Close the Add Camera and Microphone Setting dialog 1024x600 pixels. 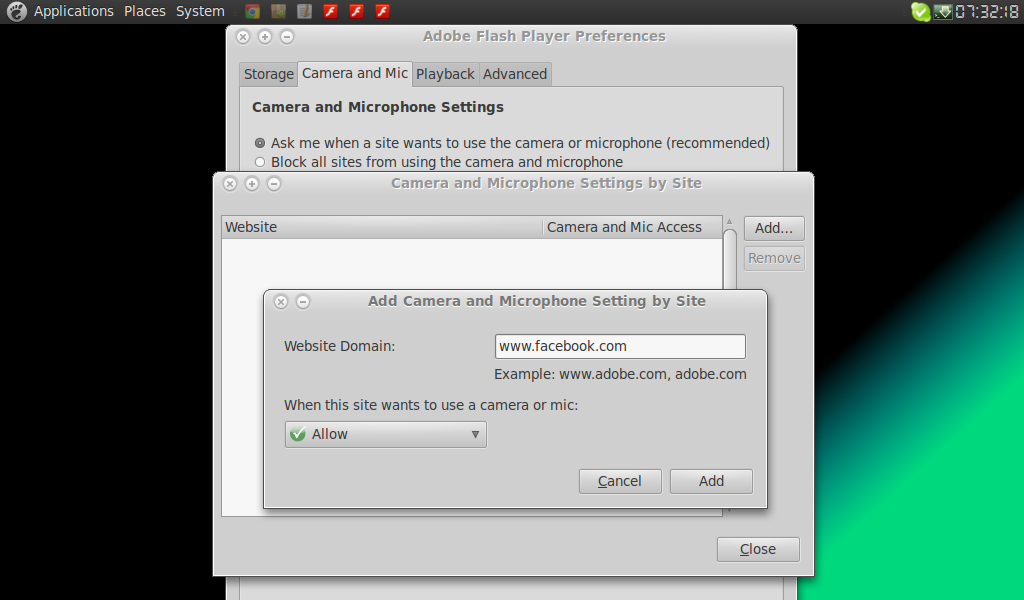(x=281, y=302)
